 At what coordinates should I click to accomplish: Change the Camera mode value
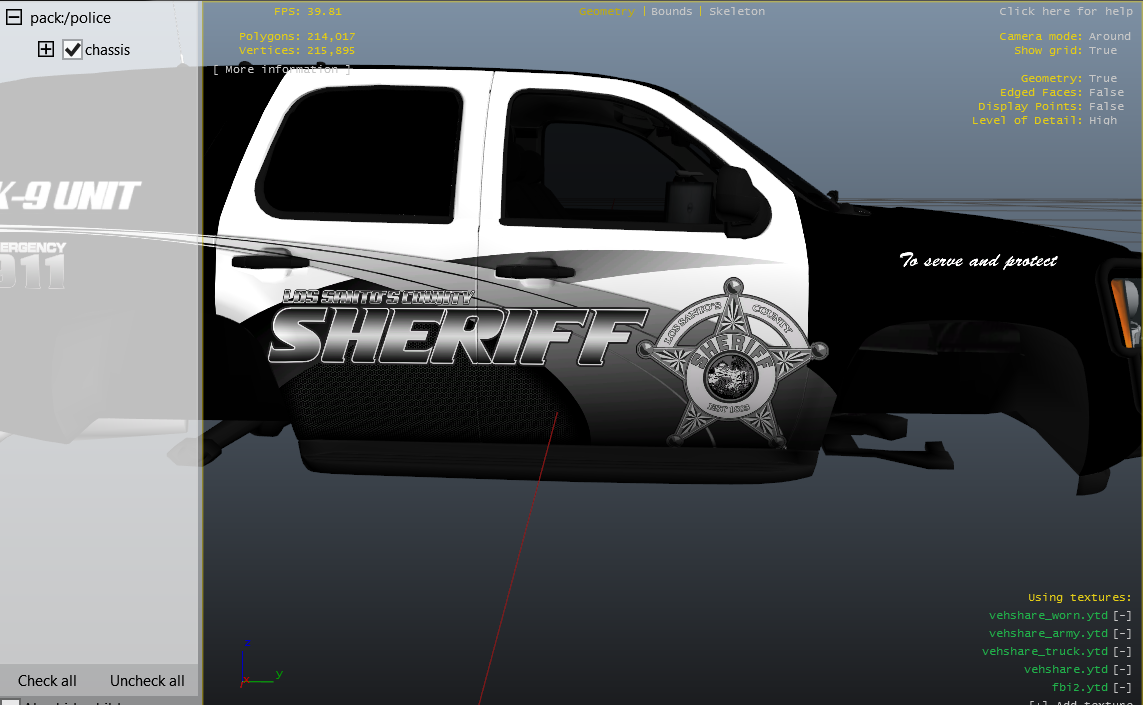pyautogui.click(x=1109, y=37)
